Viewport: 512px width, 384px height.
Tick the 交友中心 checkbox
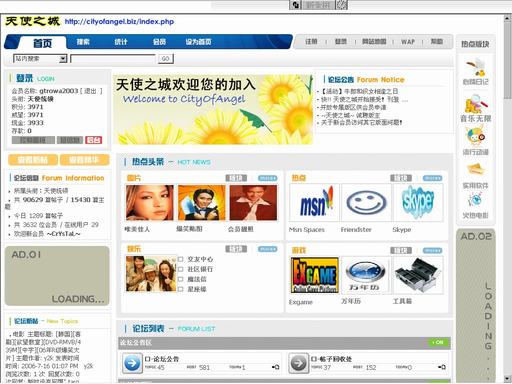tap(180, 259)
